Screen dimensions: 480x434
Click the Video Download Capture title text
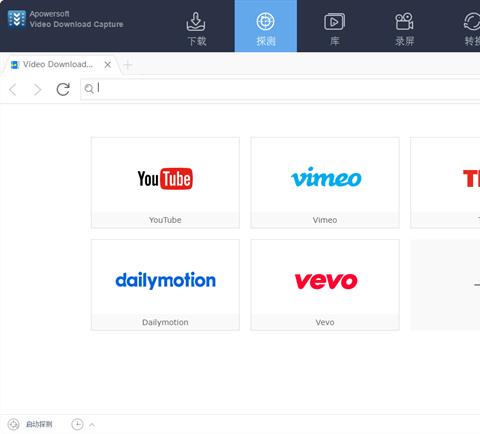pos(76,24)
